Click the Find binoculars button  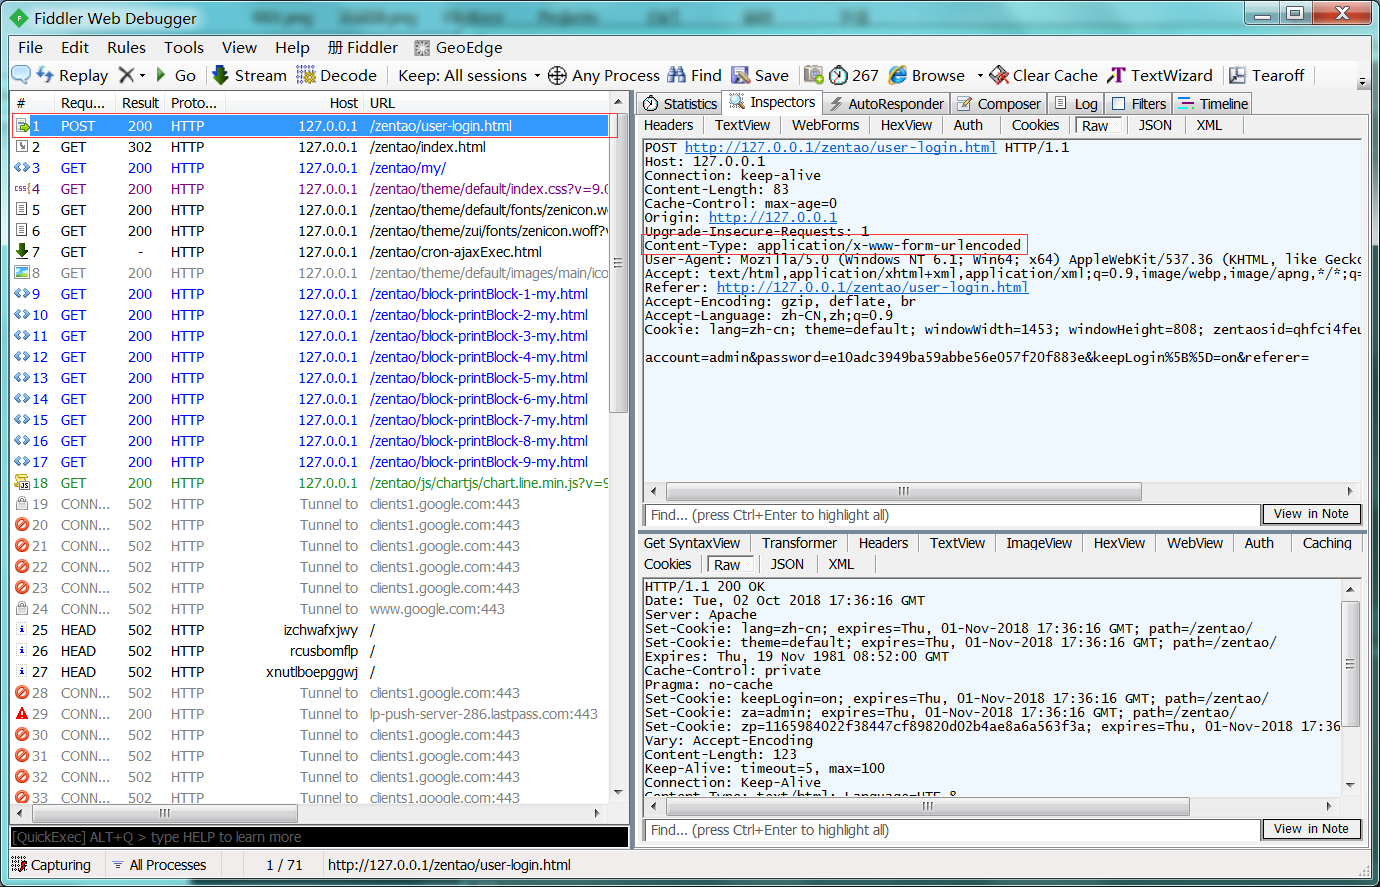click(x=694, y=75)
